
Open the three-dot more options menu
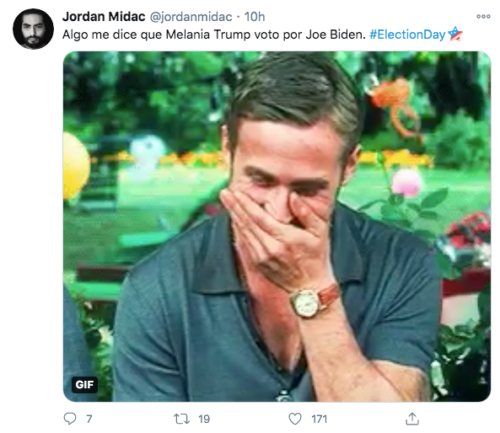[483, 16]
